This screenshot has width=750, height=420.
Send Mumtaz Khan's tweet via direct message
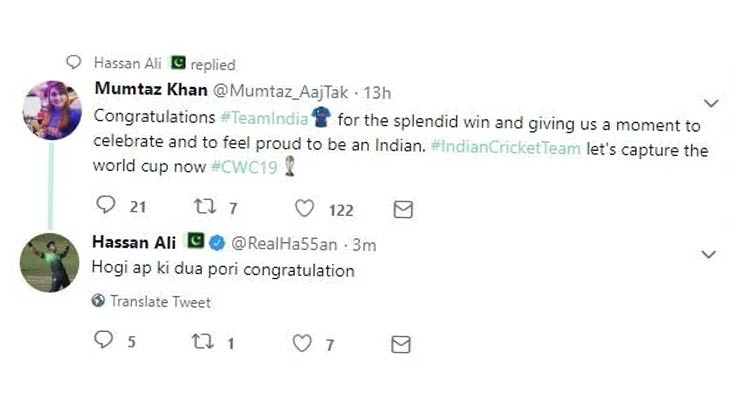click(x=403, y=209)
